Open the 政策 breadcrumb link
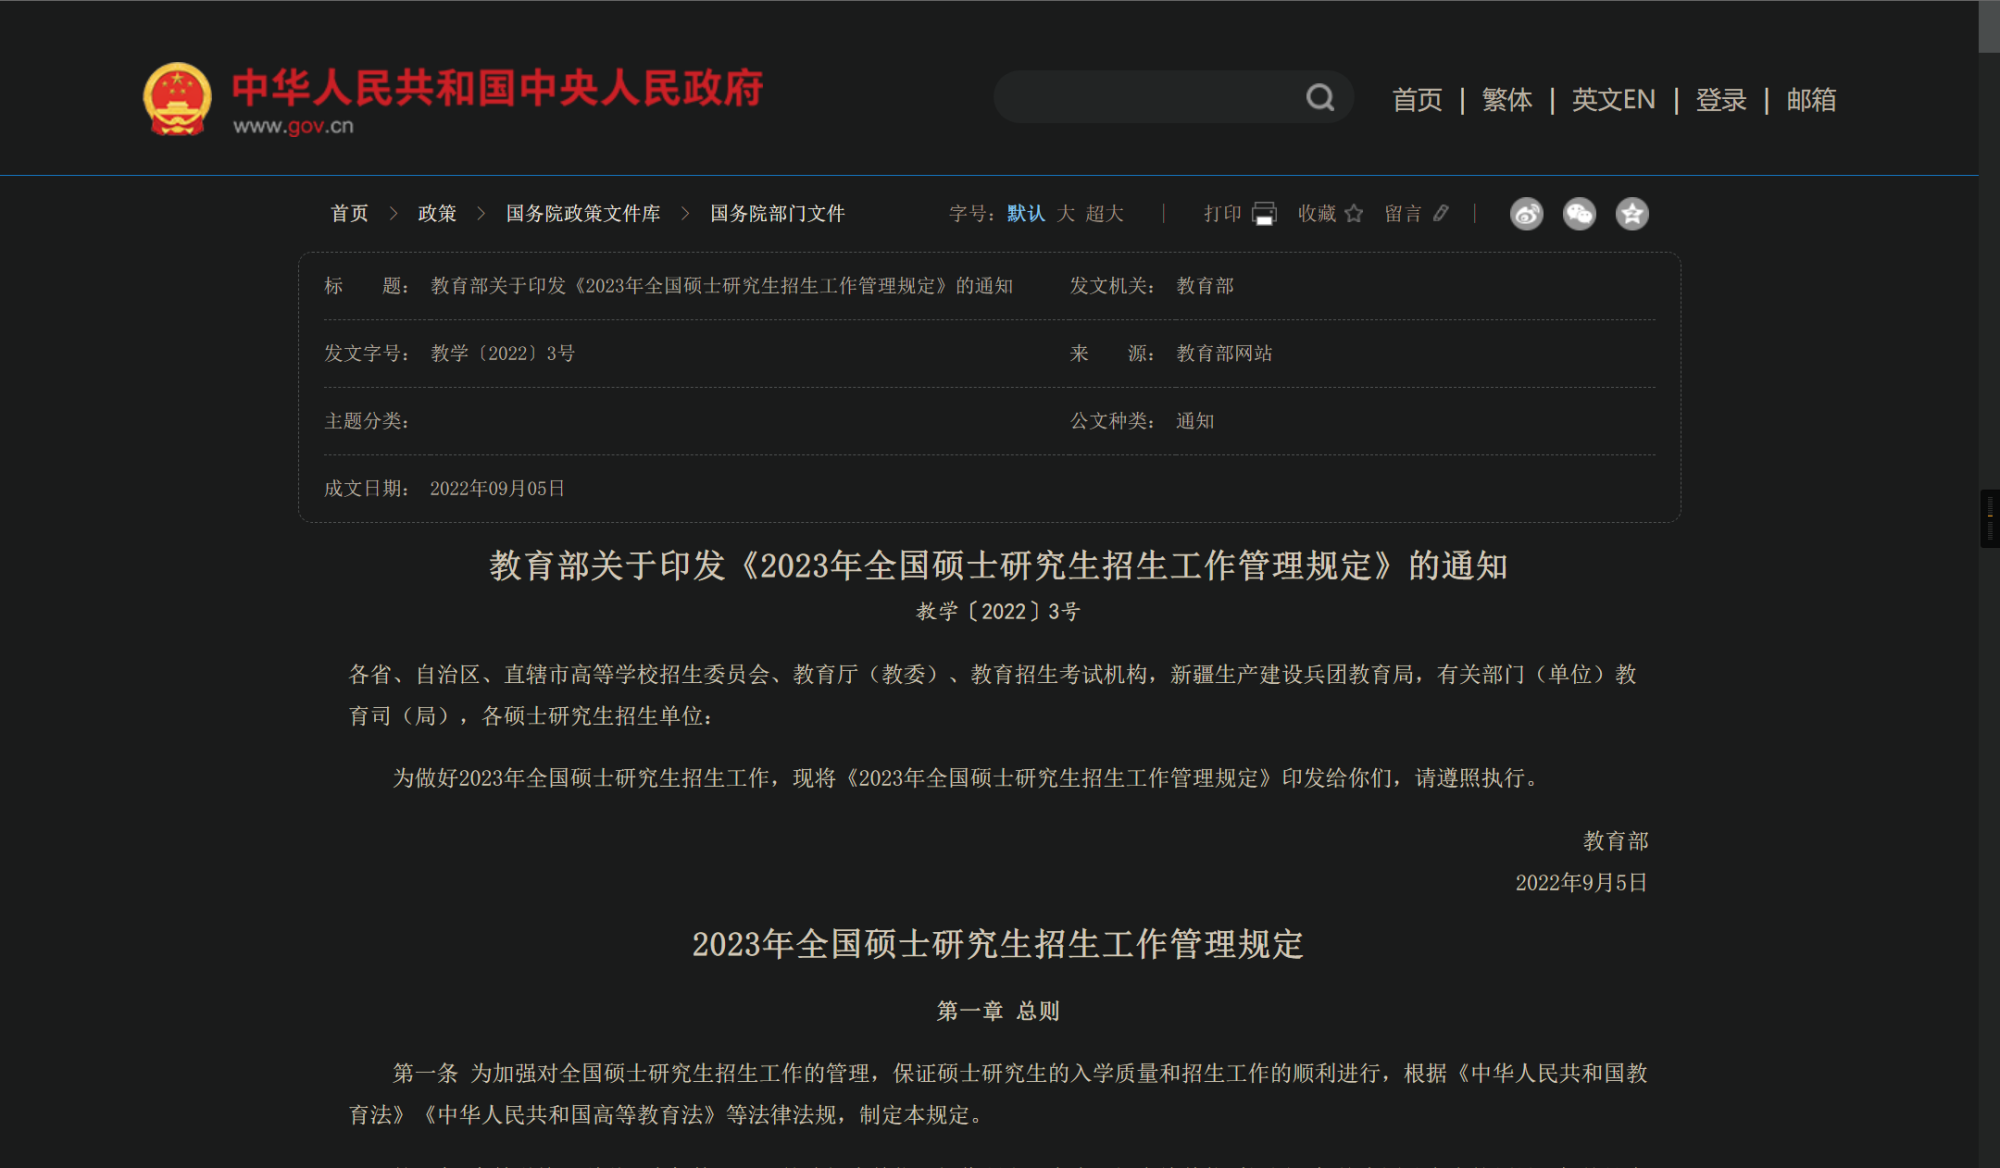The width and height of the screenshot is (2000, 1168). coord(437,213)
